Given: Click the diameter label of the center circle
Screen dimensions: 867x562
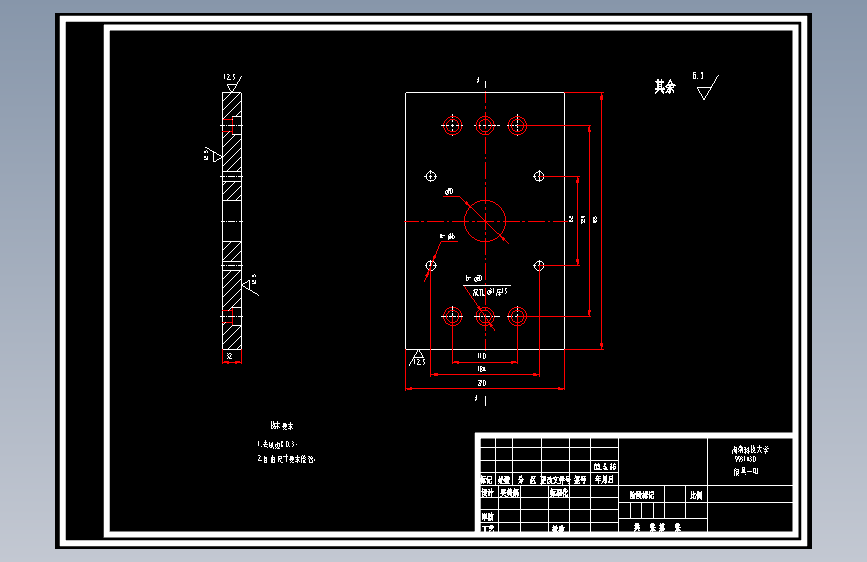Looking at the screenshot, I should click(448, 191).
